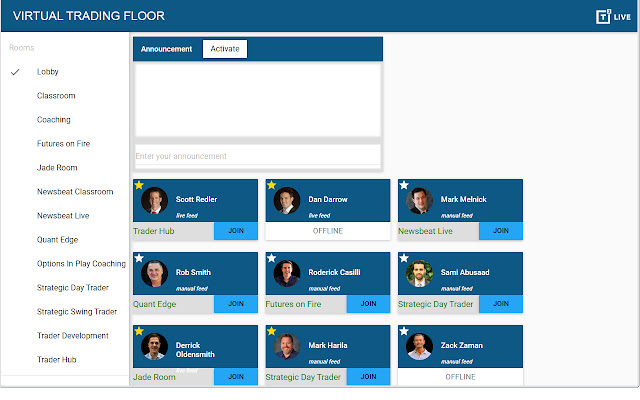Select Options In Play Coaching room
Viewport: 640px width, 400px height.
point(81,264)
